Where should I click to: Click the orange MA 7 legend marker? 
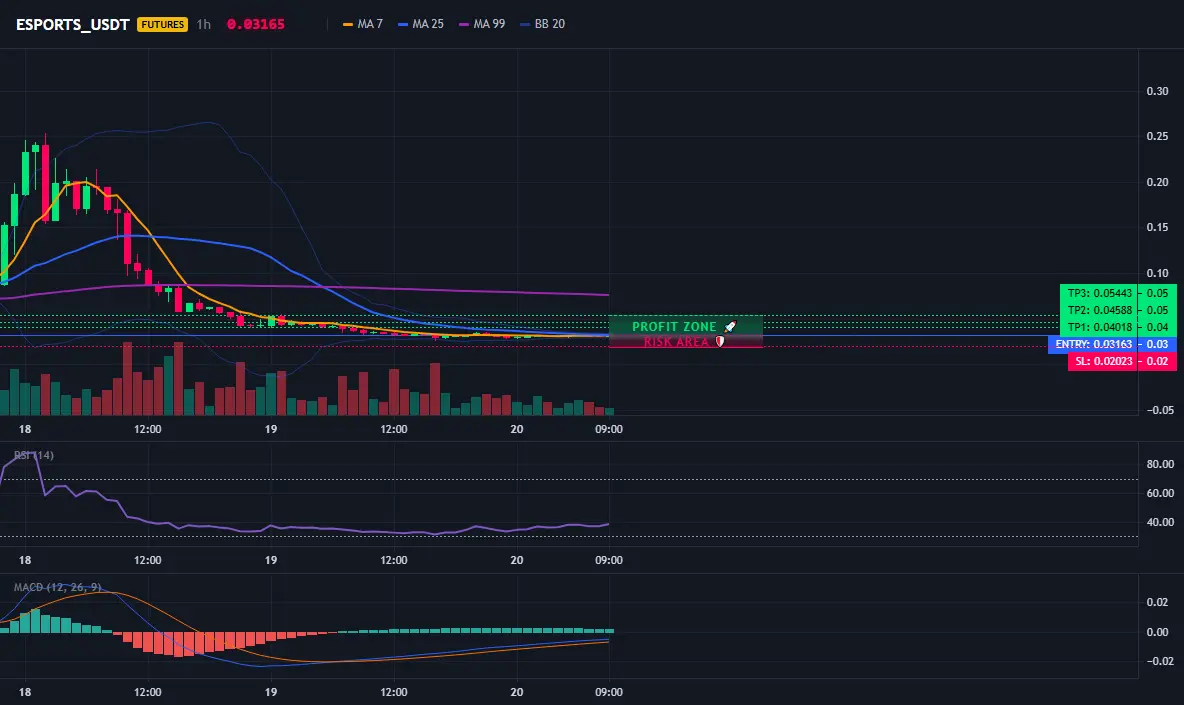coord(348,24)
